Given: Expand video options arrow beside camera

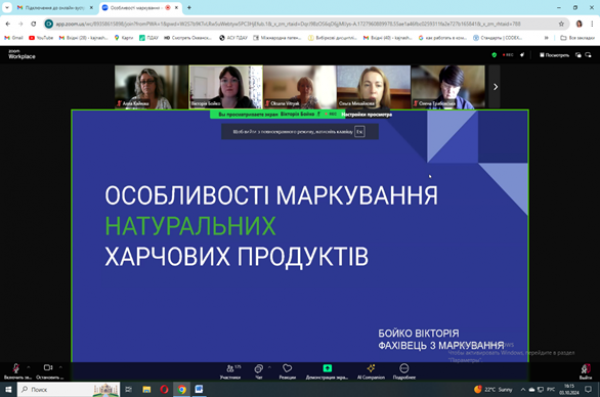Looking at the screenshot, I should (x=60, y=367).
